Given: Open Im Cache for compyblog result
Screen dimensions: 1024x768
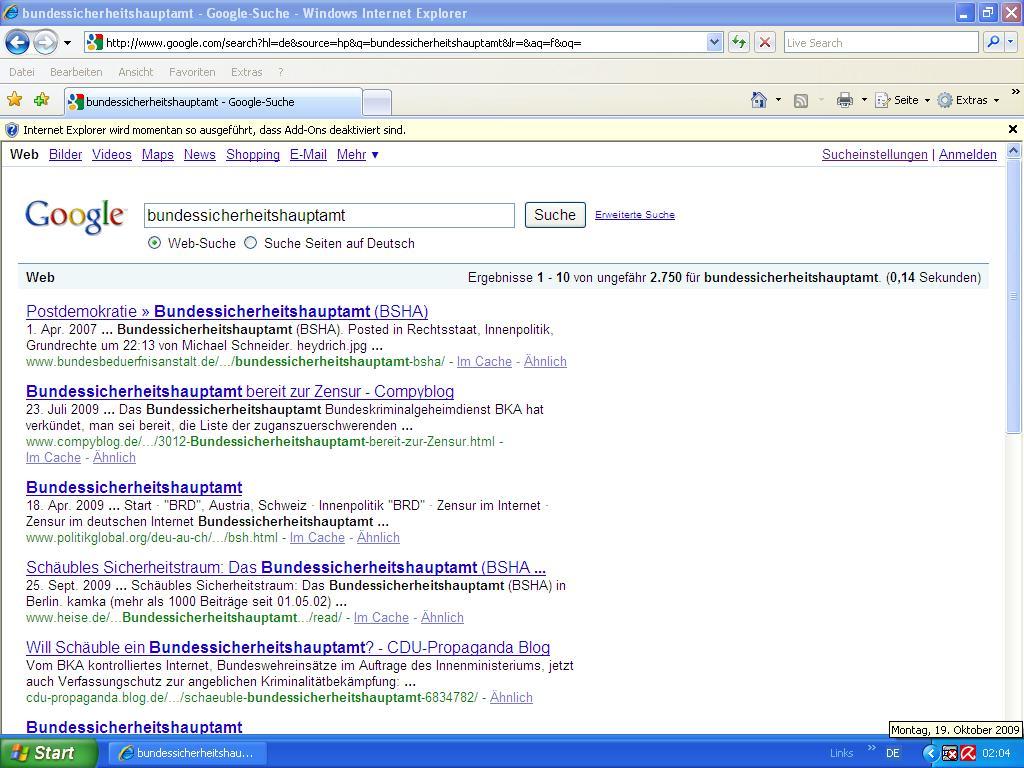Looking at the screenshot, I should click(x=54, y=458).
